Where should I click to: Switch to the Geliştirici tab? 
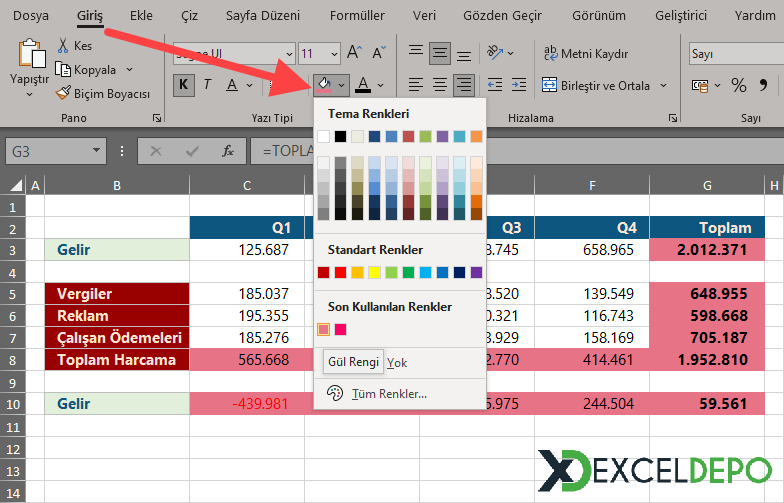[x=680, y=16]
